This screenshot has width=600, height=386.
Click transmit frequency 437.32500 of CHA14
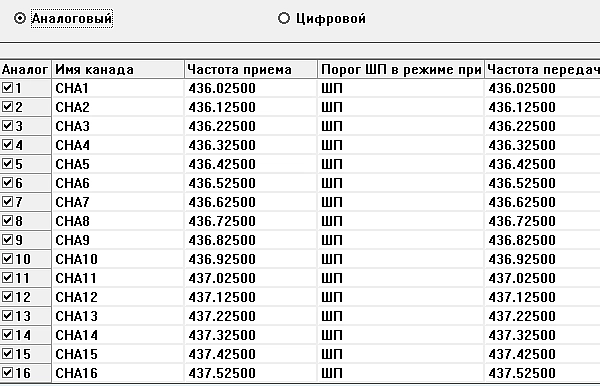coord(542,335)
